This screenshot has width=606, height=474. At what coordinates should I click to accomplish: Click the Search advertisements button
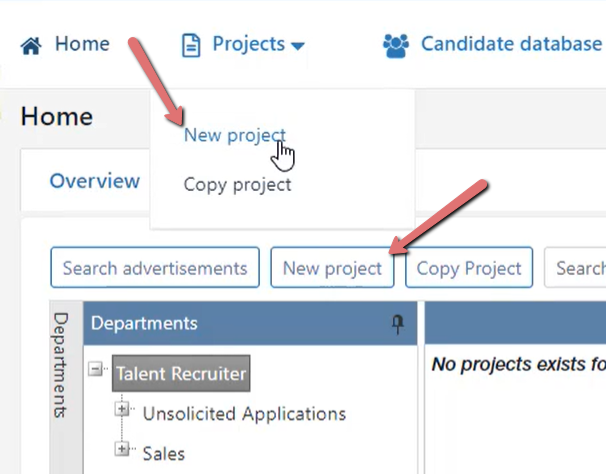(x=155, y=268)
